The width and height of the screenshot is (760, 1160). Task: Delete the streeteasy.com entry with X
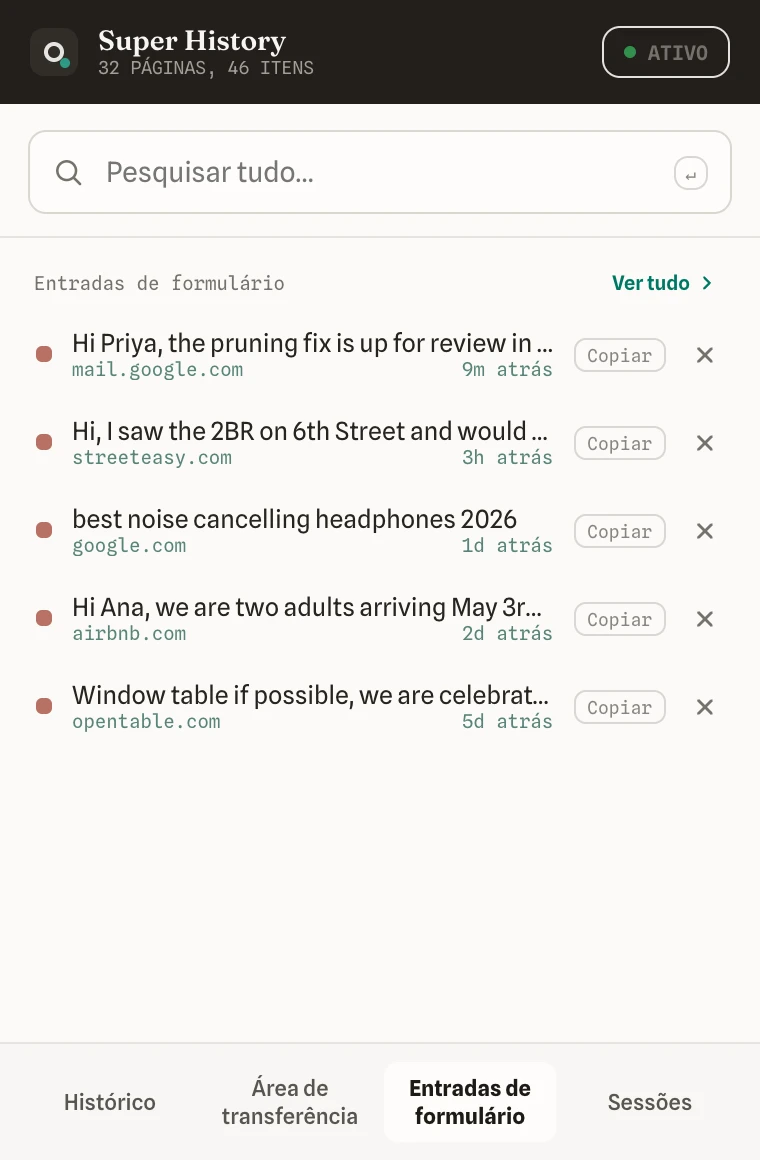[704, 443]
